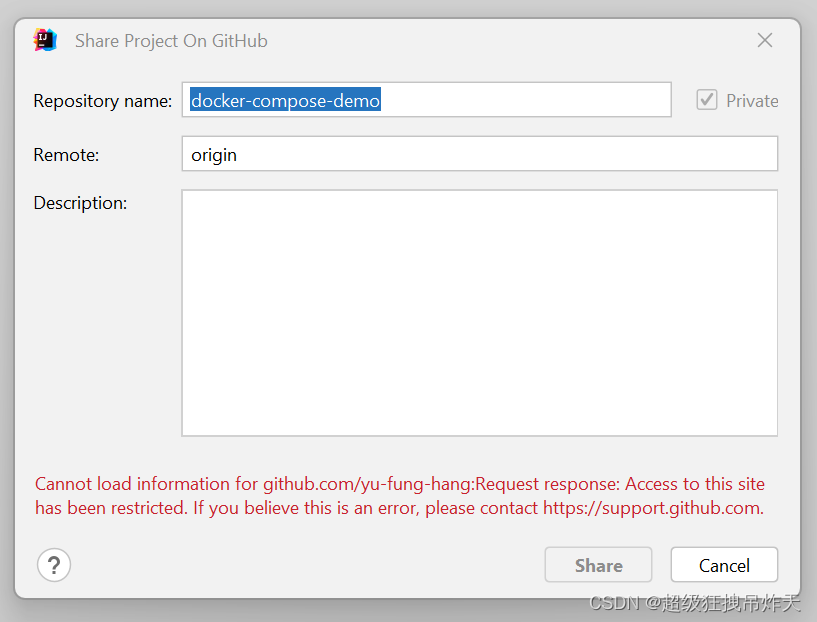Click the 'Description:' label
The width and height of the screenshot is (817, 622).
pos(80,203)
